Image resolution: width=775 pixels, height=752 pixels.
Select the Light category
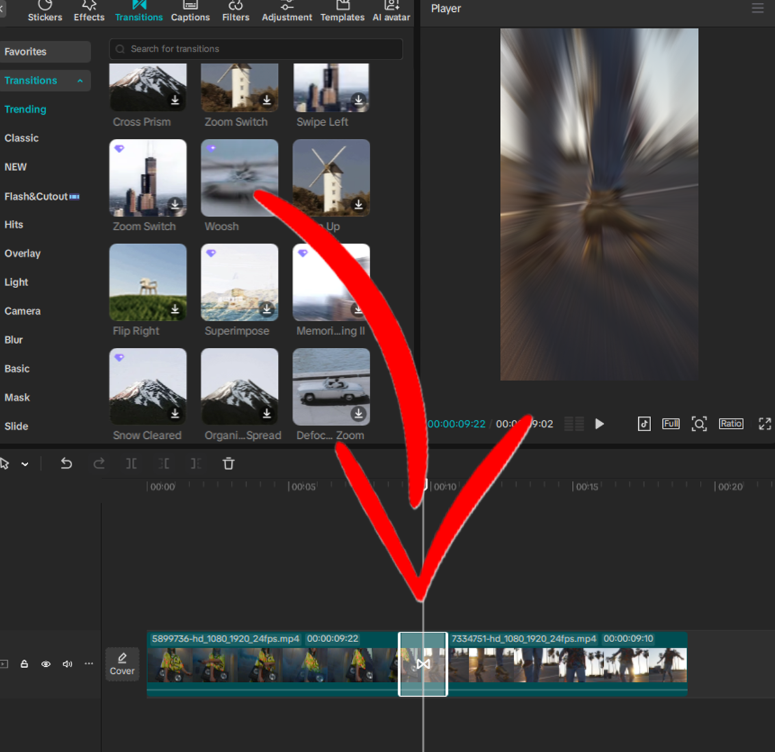[x=16, y=282]
